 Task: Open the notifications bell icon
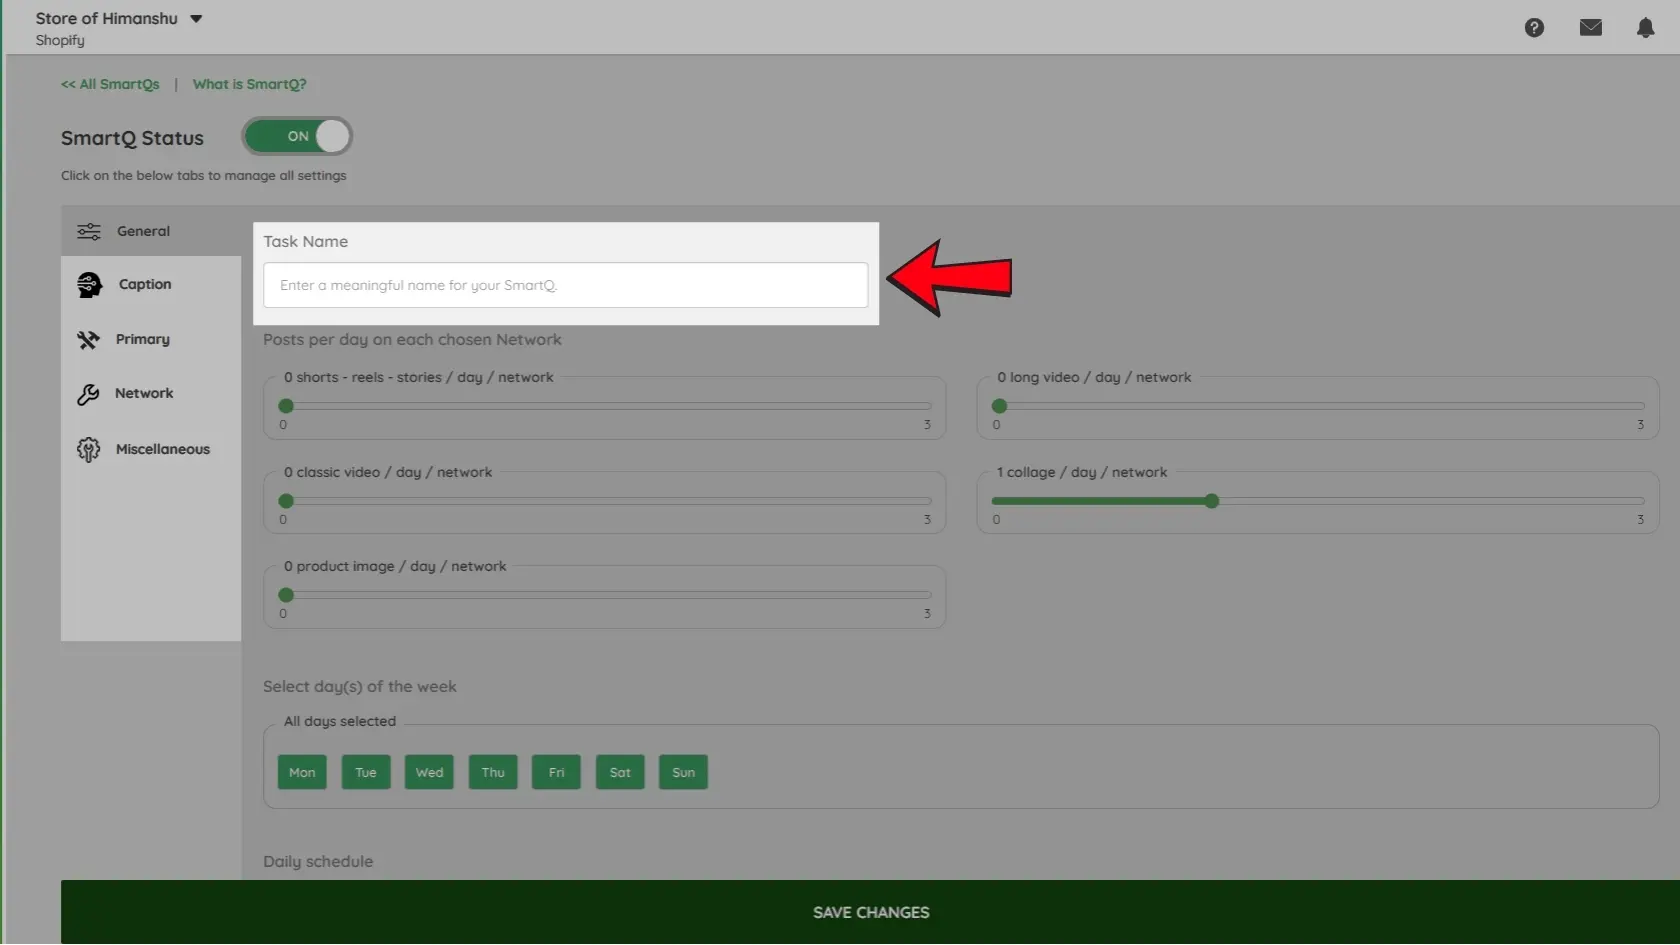(x=1645, y=28)
